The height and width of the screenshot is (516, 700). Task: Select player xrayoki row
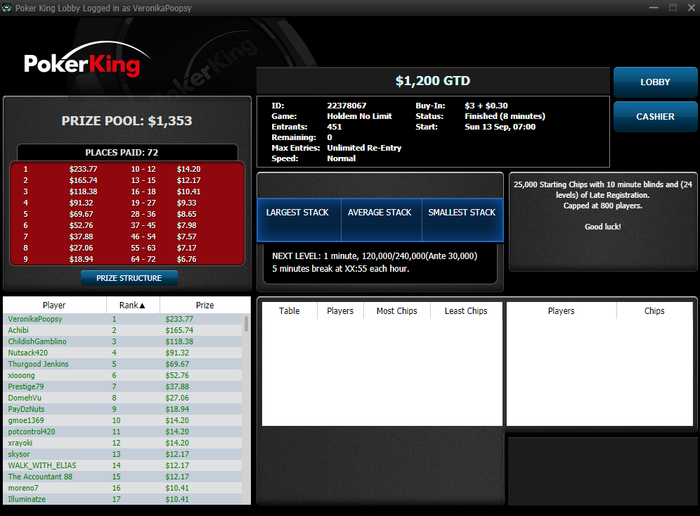click(123, 443)
